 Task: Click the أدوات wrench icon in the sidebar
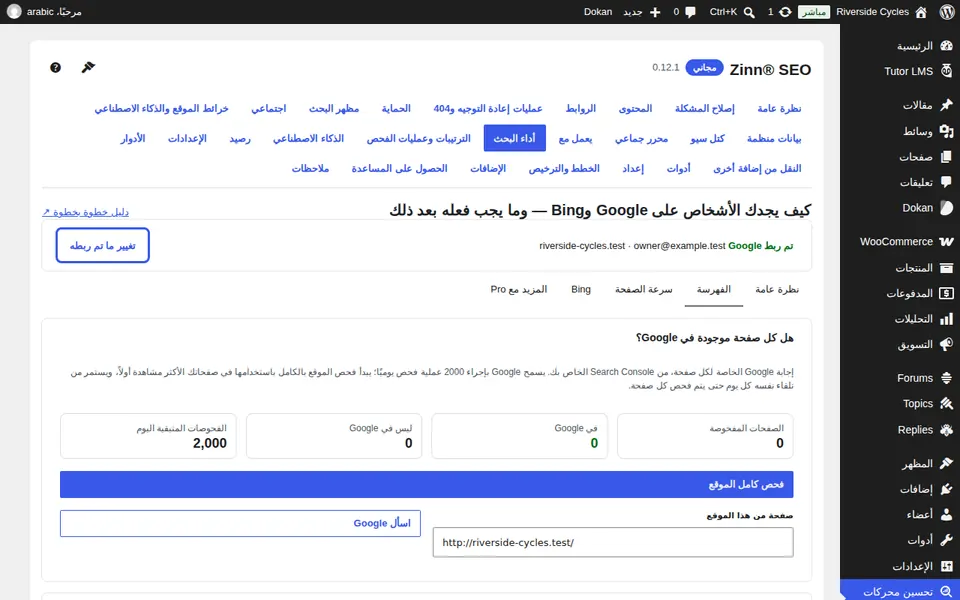click(x=946, y=541)
